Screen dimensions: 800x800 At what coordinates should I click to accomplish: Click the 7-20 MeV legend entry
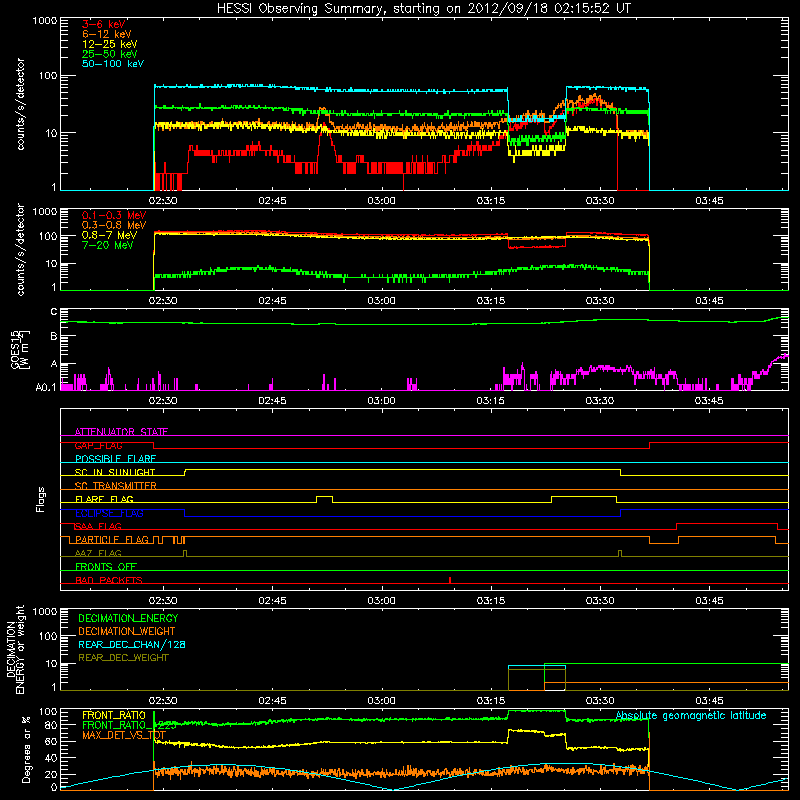click(x=108, y=245)
